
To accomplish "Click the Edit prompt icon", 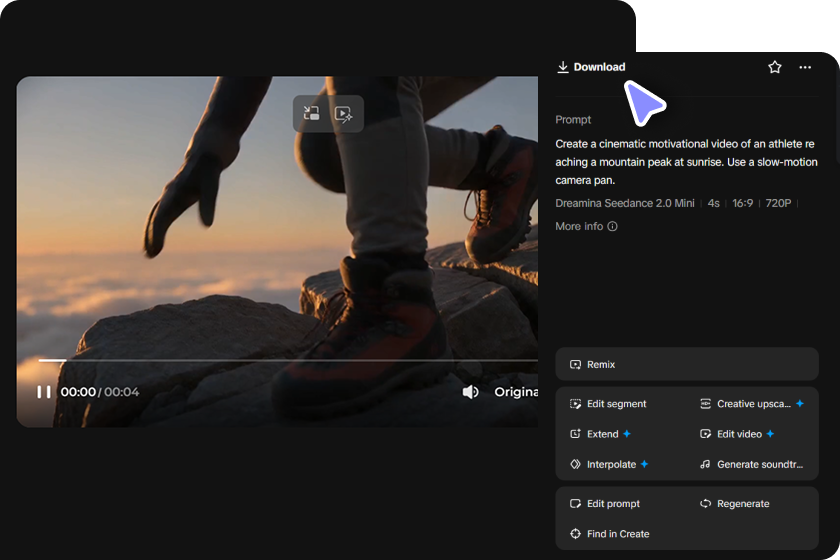I will click(575, 504).
